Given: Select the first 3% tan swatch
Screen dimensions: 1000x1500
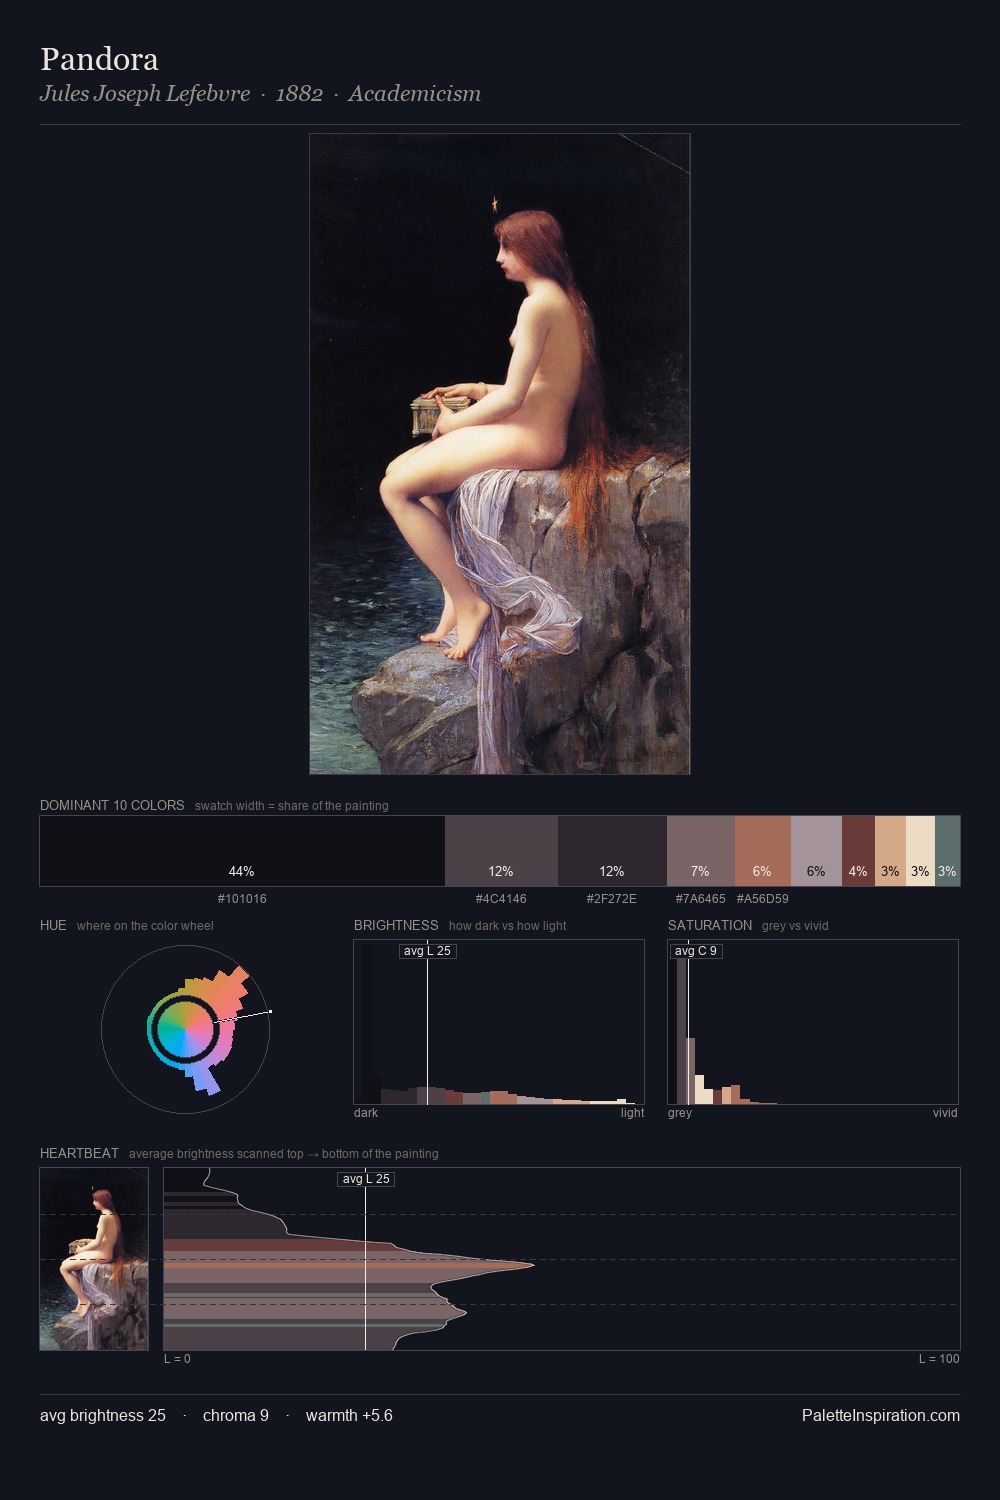Looking at the screenshot, I should pyautogui.click(x=890, y=851).
